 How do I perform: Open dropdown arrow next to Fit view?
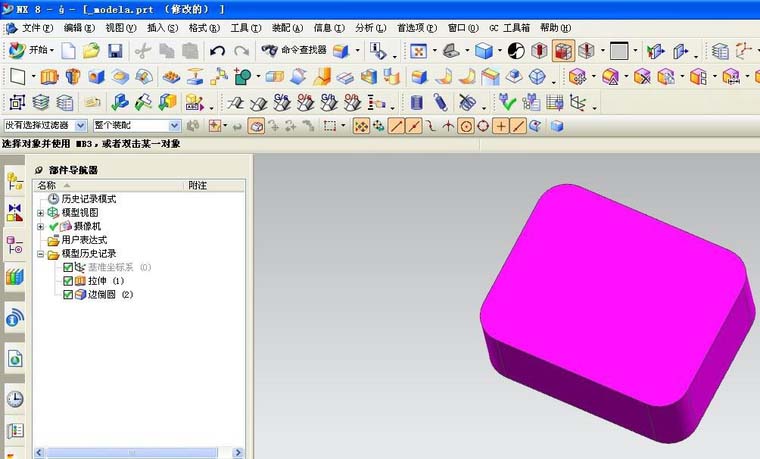(x=434, y=50)
